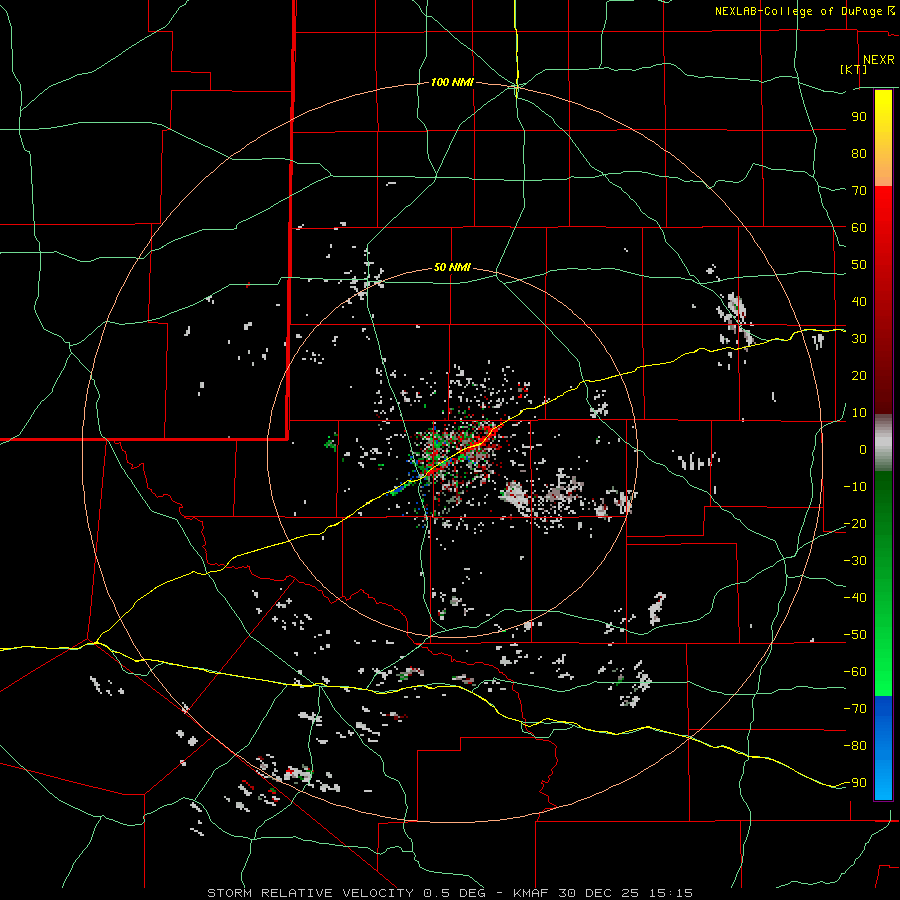Click the yellow top segment of color bar
The width and height of the screenshot is (900, 900).
pyautogui.click(x=883, y=138)
